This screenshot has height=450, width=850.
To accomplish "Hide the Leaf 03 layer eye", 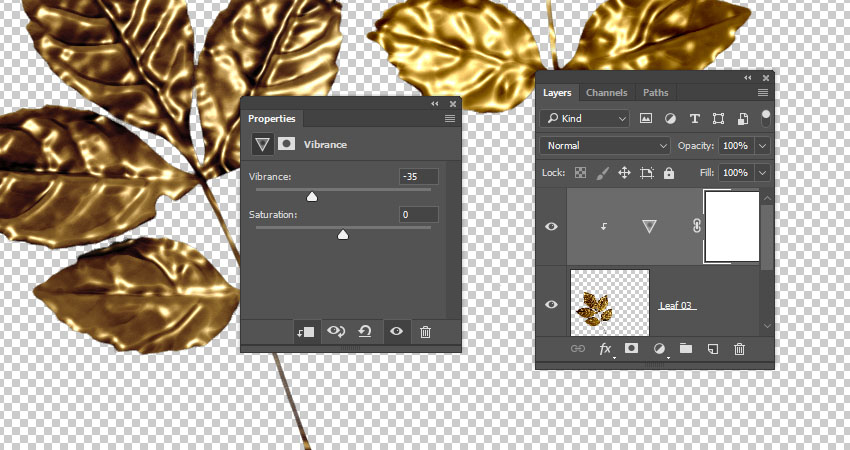I will tap(551, 304).
